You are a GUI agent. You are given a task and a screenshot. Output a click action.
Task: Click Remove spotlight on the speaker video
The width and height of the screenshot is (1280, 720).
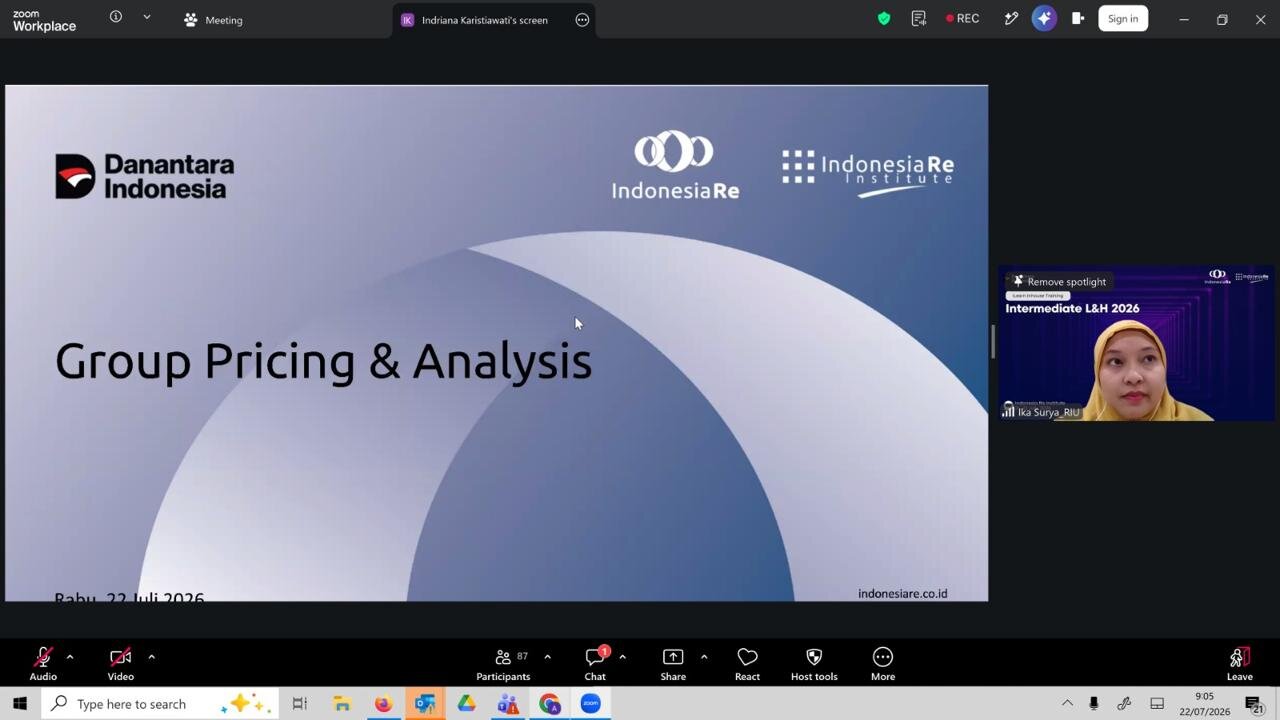1059,282
